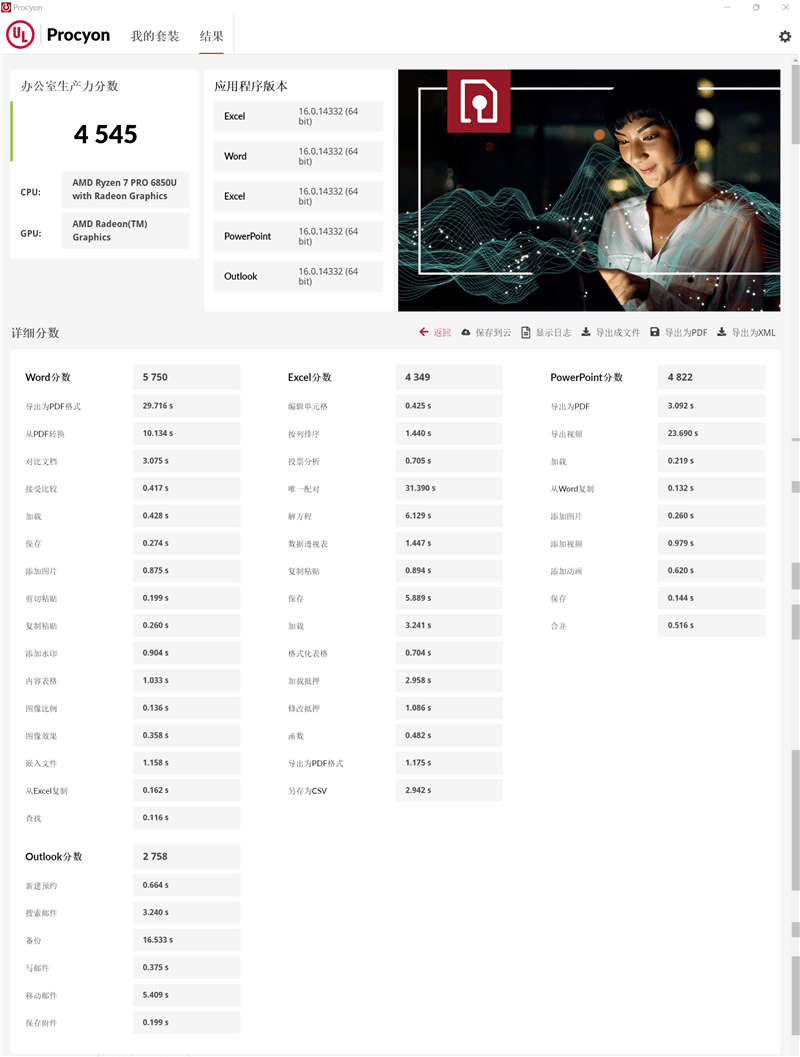
Task: Click the Word 导出为PDF格式 value 29.716 s
Action: tap(187, 406)
